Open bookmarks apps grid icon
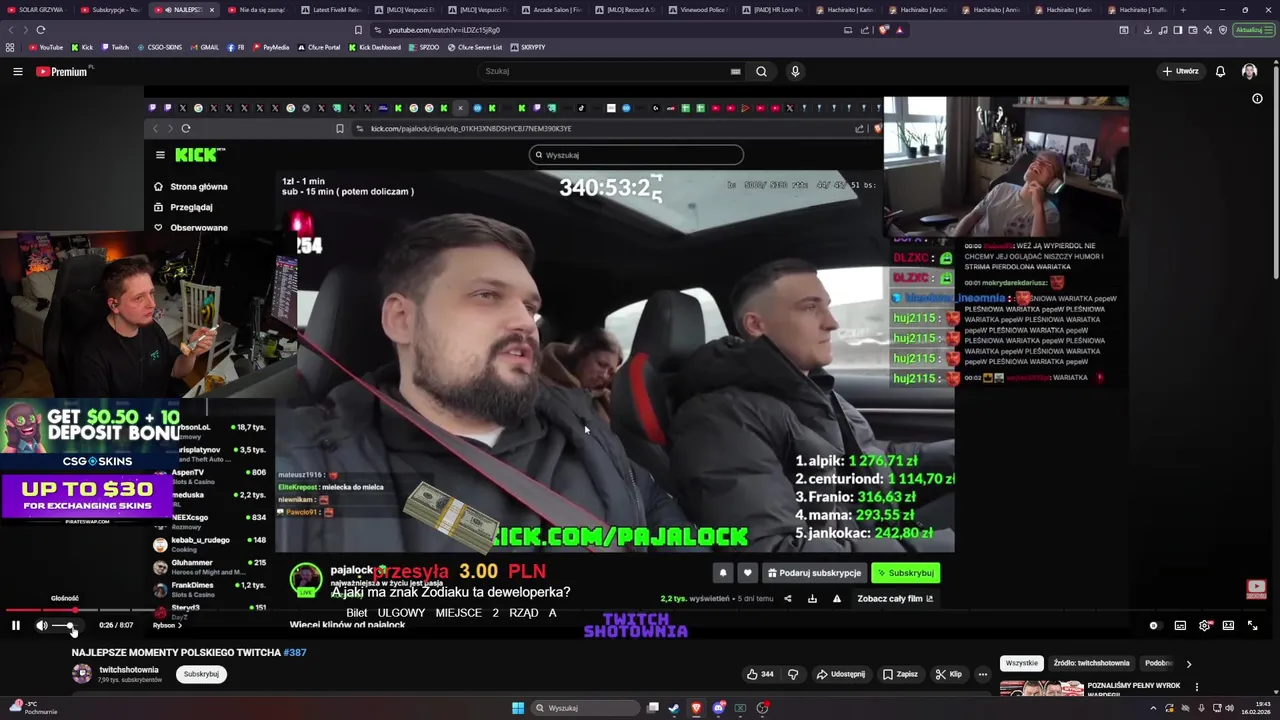 (10, 47)
